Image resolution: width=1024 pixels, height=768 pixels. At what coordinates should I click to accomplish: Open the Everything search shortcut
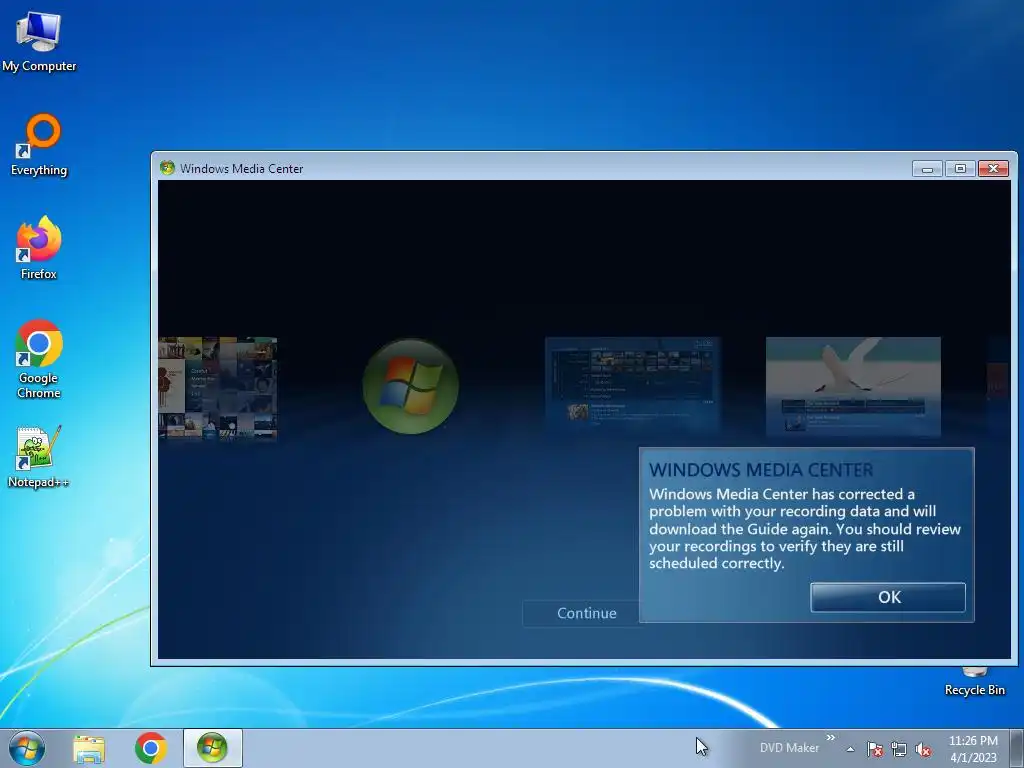(39, 145)
